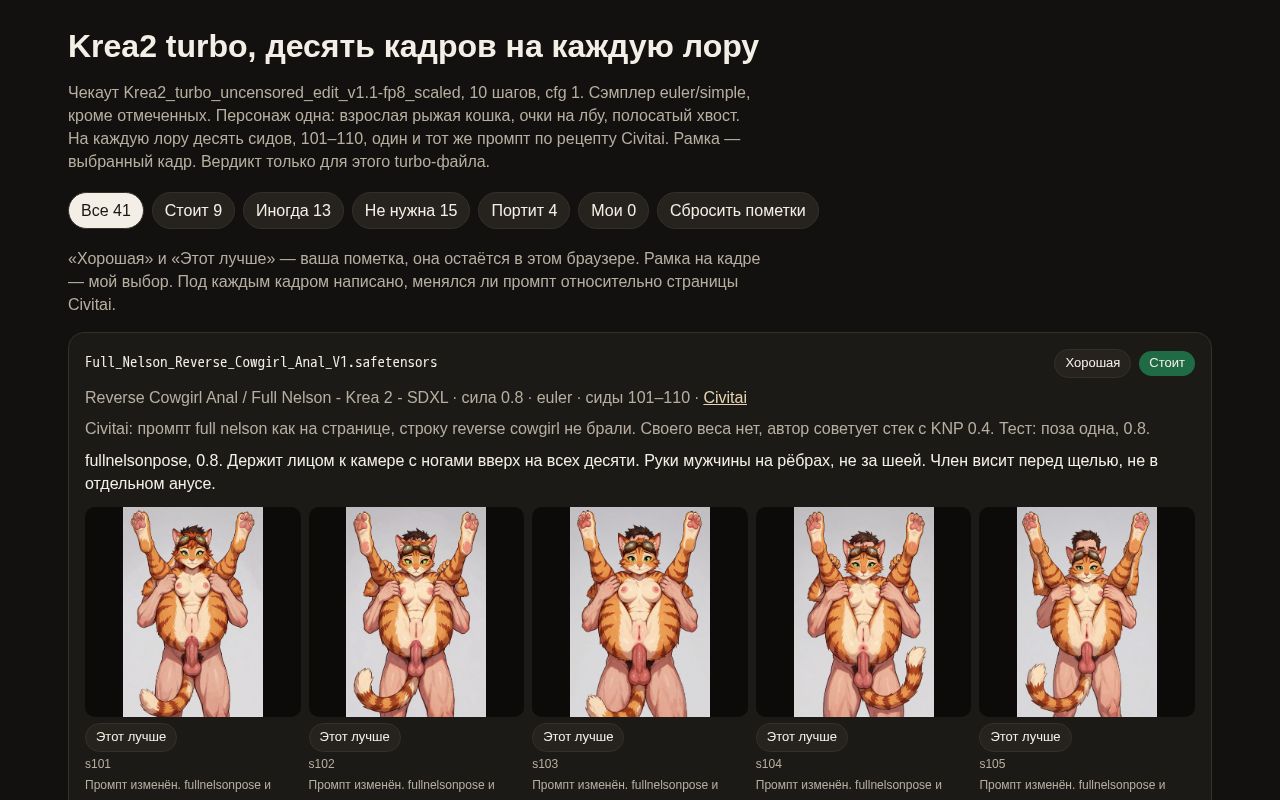Click the "Krea2 turbo" page heading
Viewport: 1280px width, 800px height.
pos(413,46)
